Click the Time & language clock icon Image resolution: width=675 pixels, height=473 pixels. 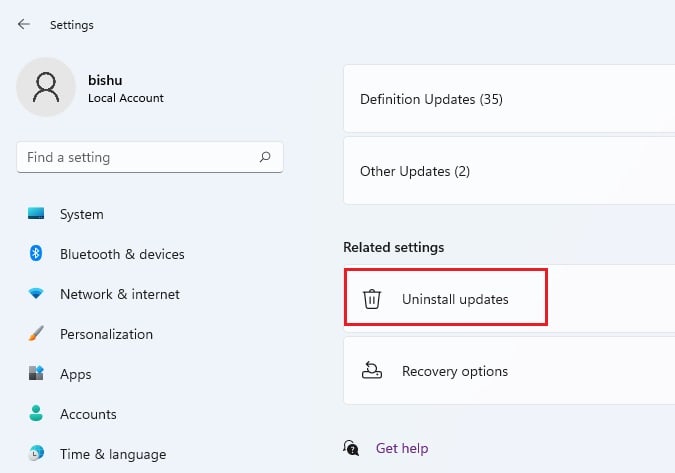click(36, 453)
